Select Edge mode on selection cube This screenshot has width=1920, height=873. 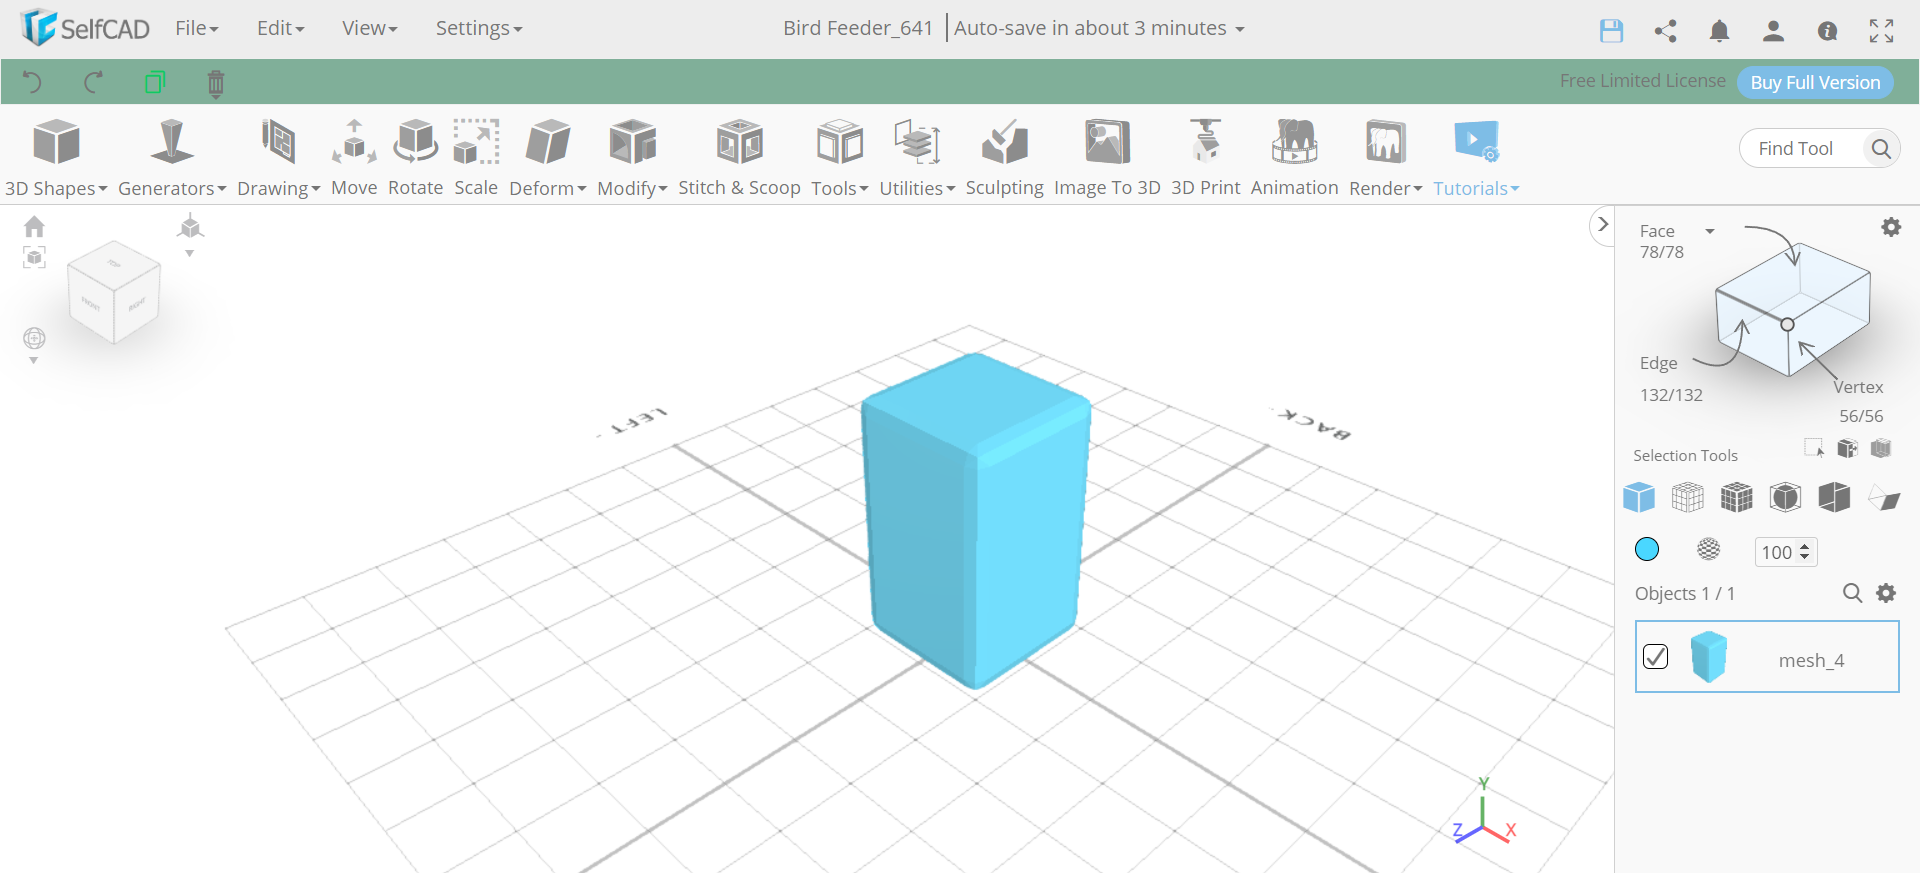pyautogui.click(x=1658, y=363)
